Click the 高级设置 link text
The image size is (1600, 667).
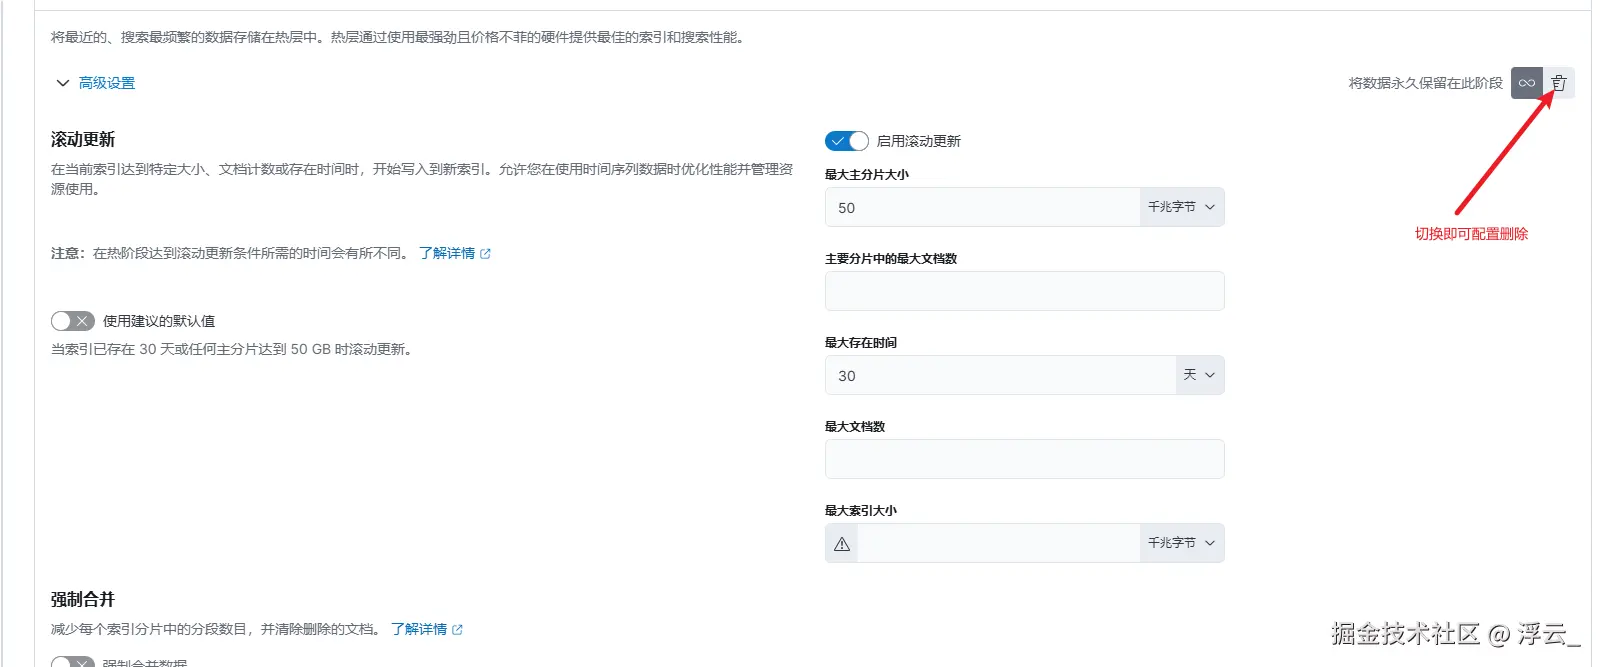tap(107, 83)
